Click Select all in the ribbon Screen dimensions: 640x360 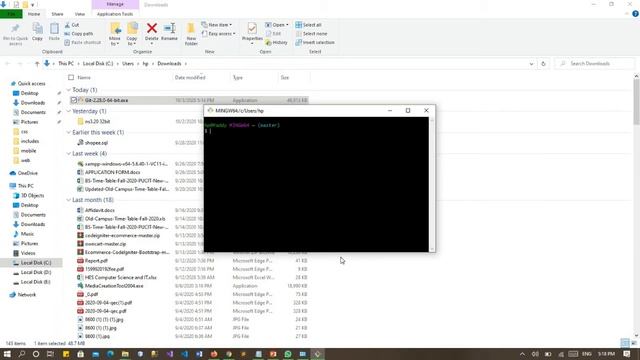click(309, 25)
